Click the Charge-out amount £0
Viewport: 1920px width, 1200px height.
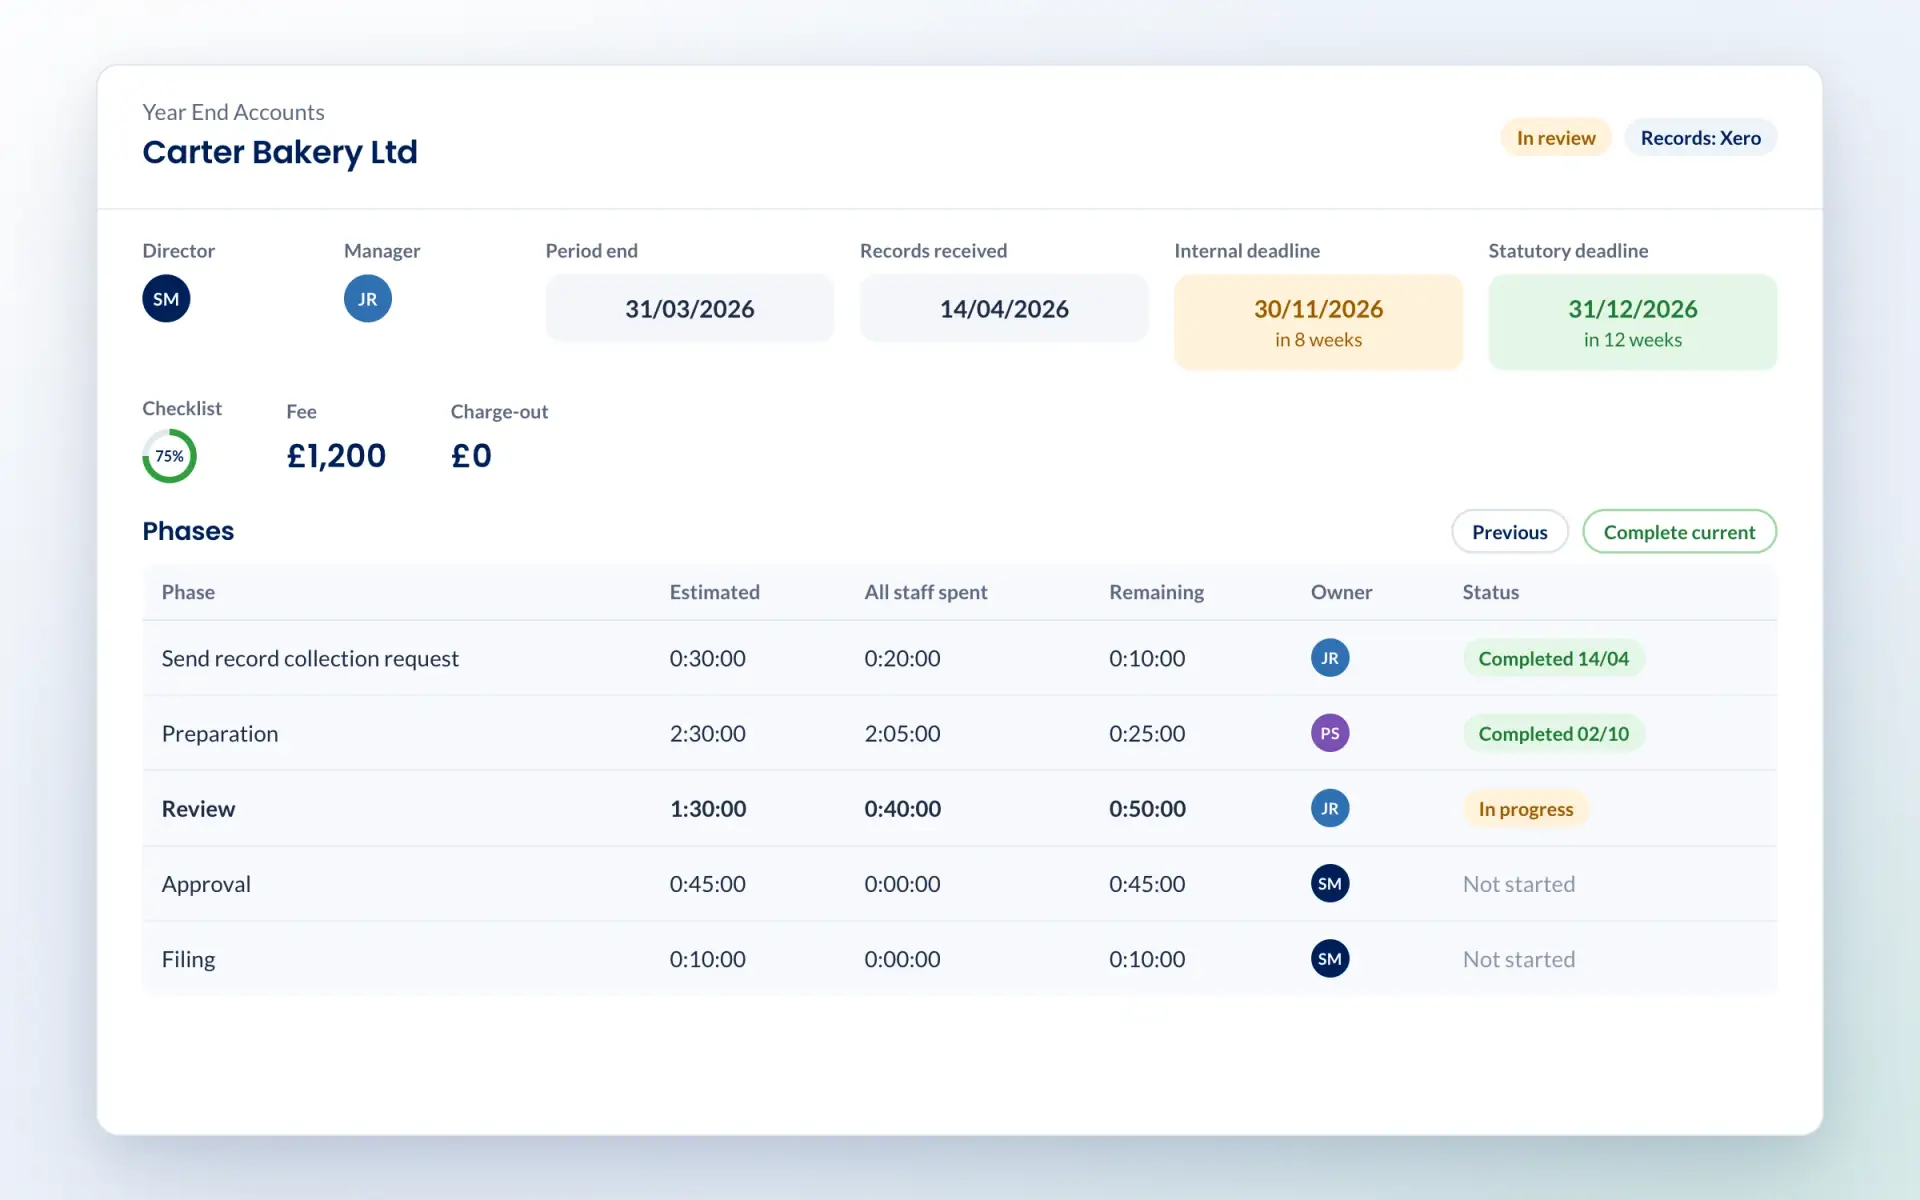pos(471,456)
